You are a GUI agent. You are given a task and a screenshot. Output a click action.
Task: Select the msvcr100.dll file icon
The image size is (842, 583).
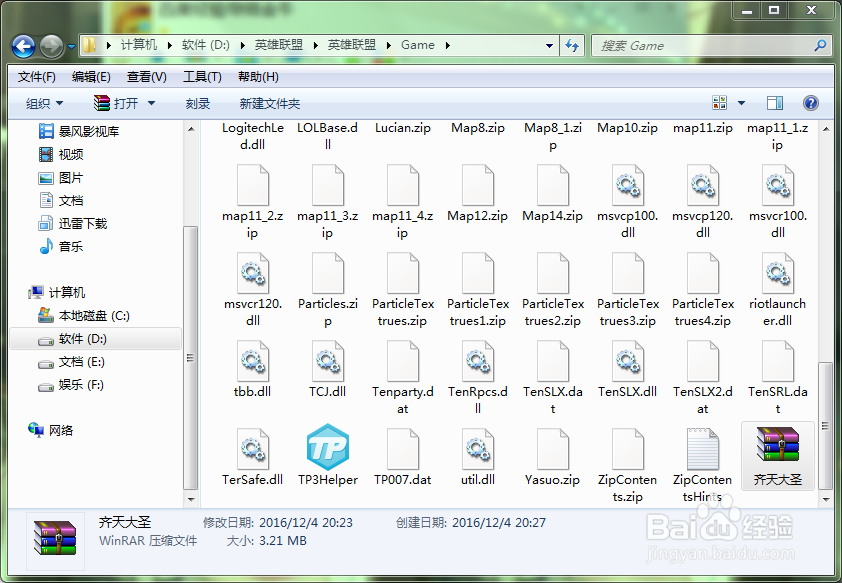click(x=778, y=185)
